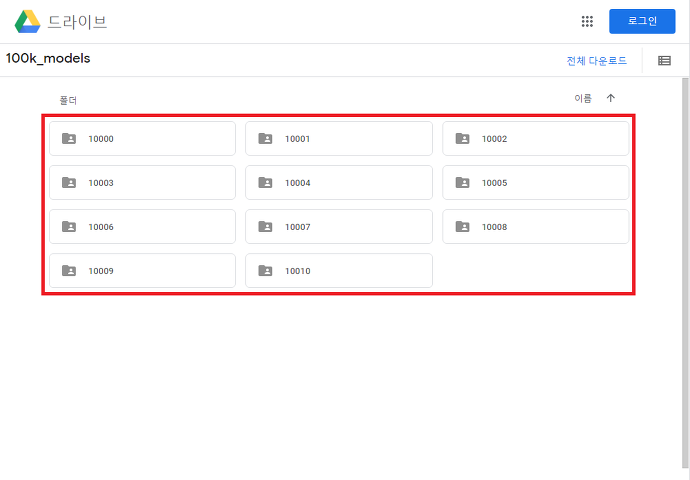This screenshot has width=690, height=480.
Task: Click the shared folder icon of 10005
Action: coord(462,183)
